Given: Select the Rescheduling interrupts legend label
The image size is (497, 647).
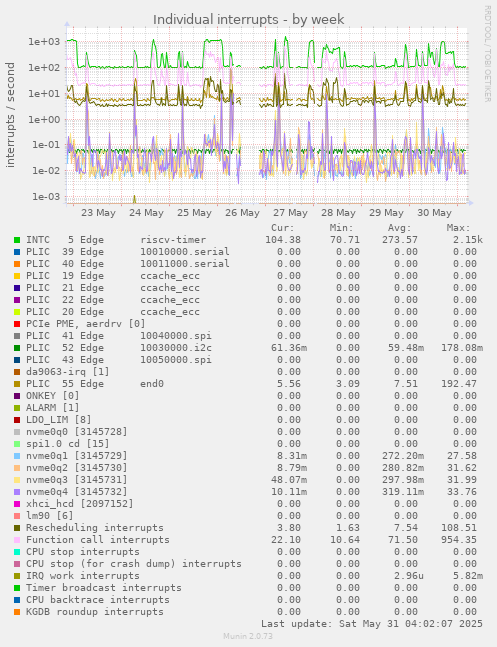Looking at the screenshot, I should coord(95,528).
